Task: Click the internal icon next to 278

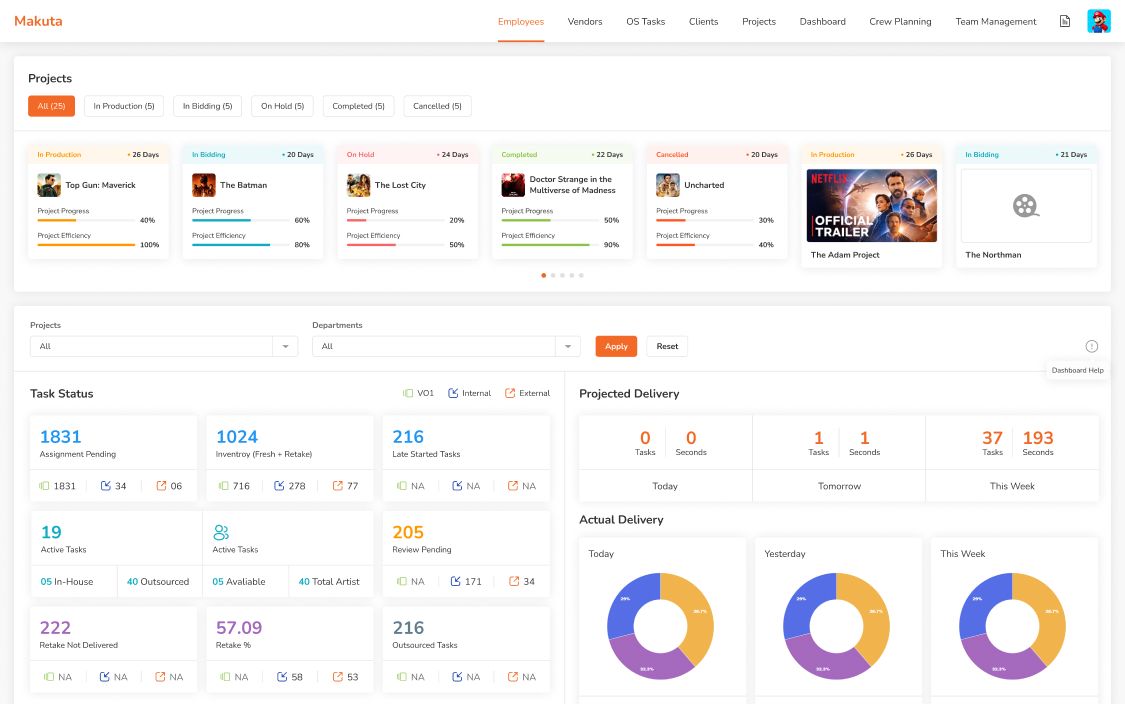Action: tap(279, 486)
